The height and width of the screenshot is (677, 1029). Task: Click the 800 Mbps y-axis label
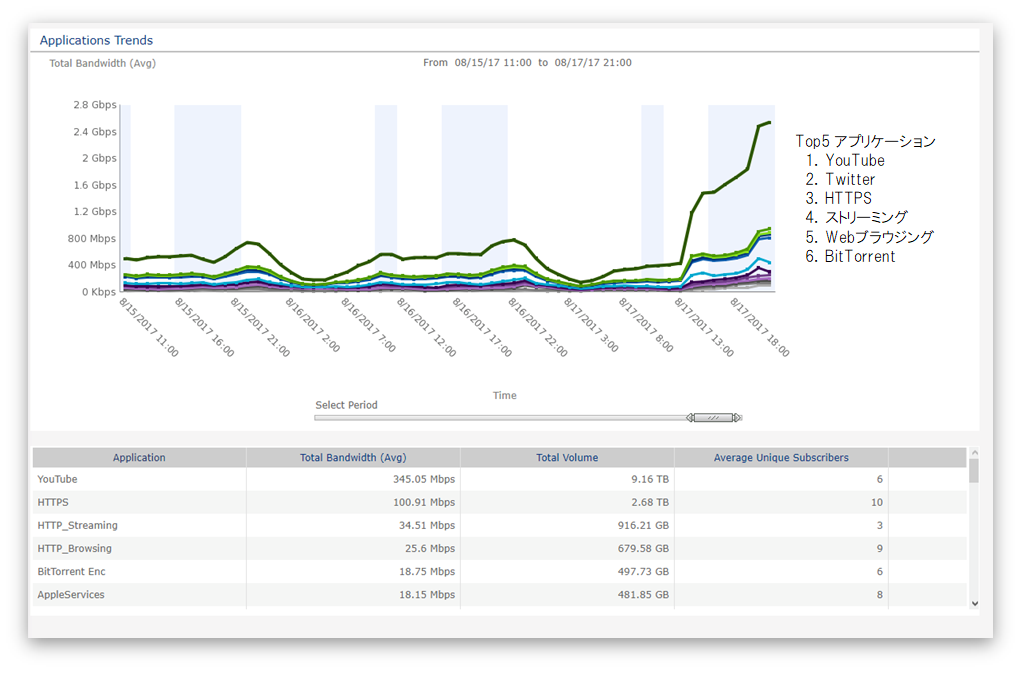point(92,239)
